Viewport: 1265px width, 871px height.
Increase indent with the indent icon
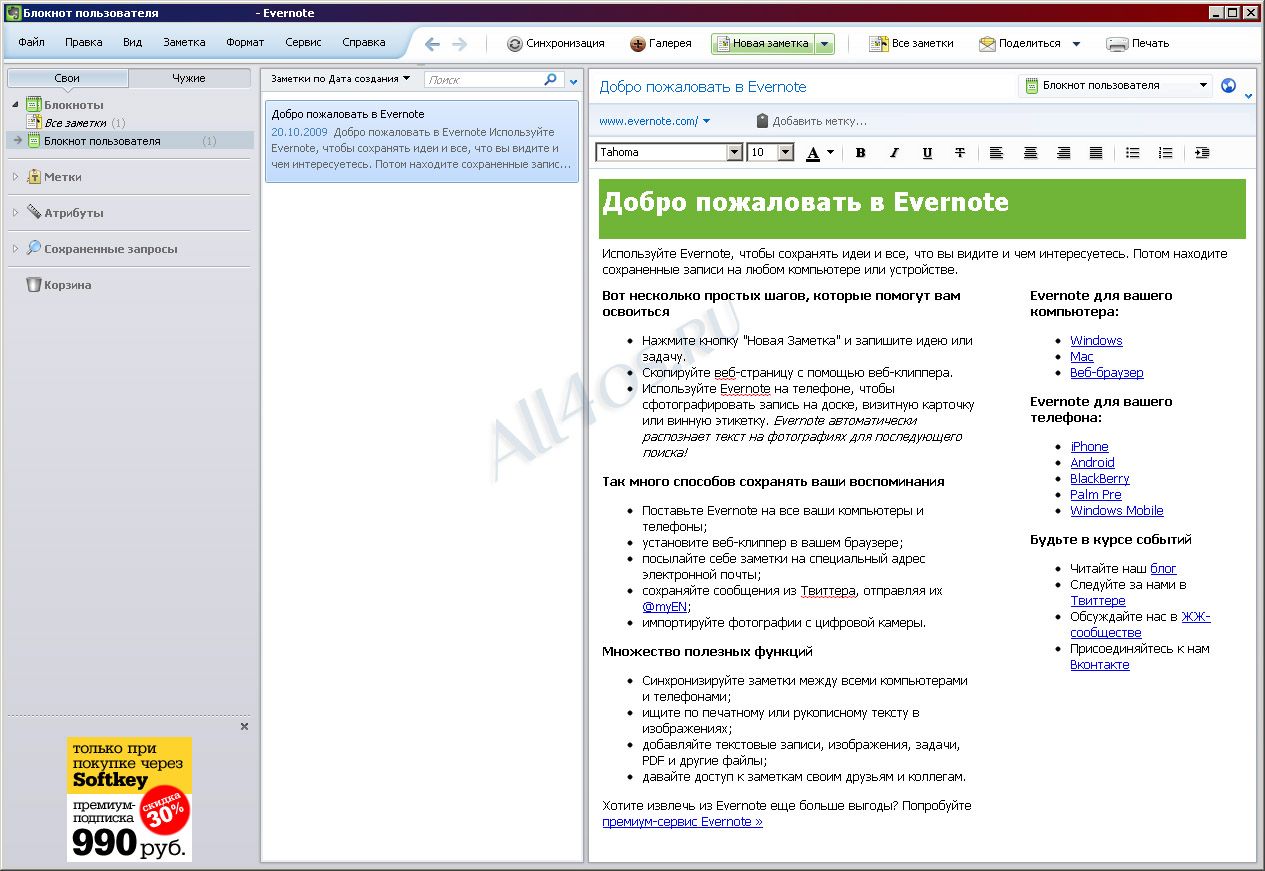coord(1201,153)
